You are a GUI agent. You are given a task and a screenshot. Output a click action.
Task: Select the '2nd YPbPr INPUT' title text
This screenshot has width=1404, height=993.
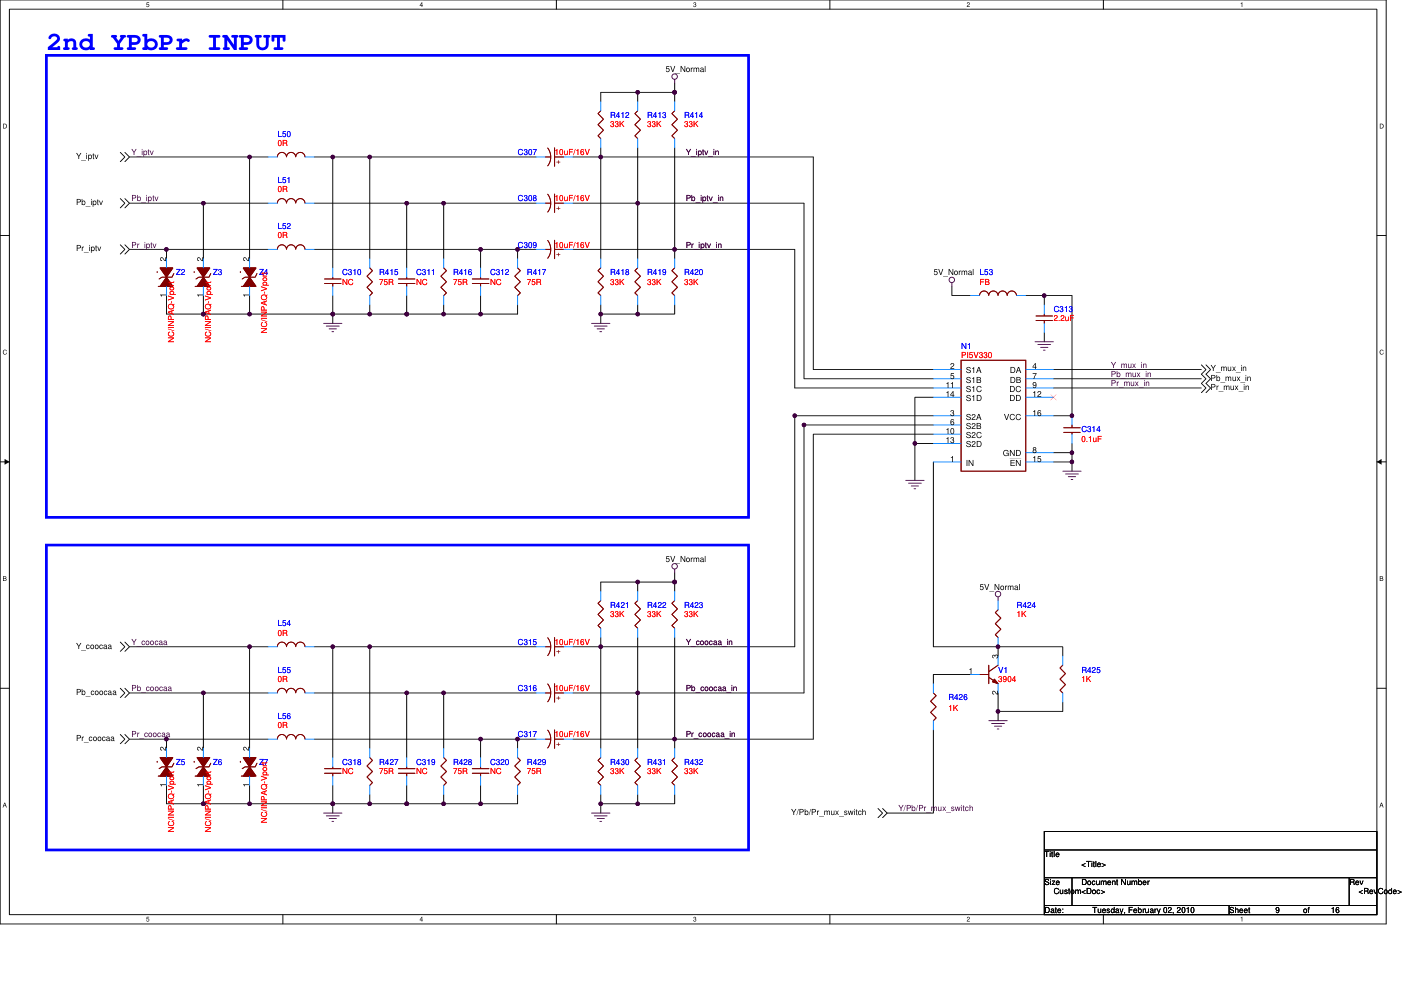166,42
